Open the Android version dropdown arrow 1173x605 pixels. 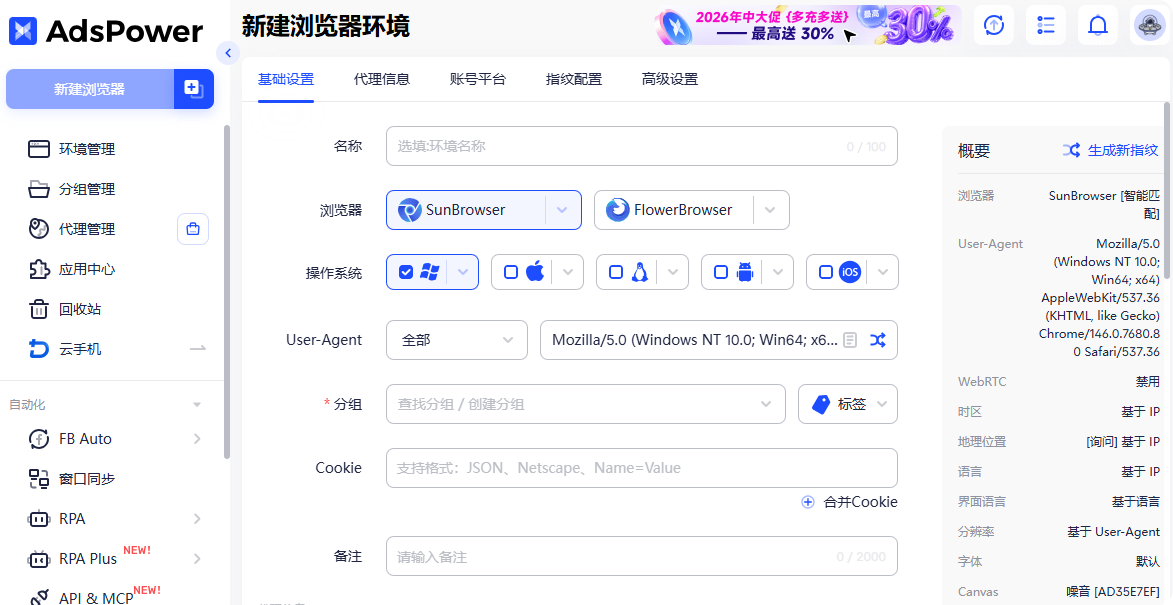(x=778, y=272)
